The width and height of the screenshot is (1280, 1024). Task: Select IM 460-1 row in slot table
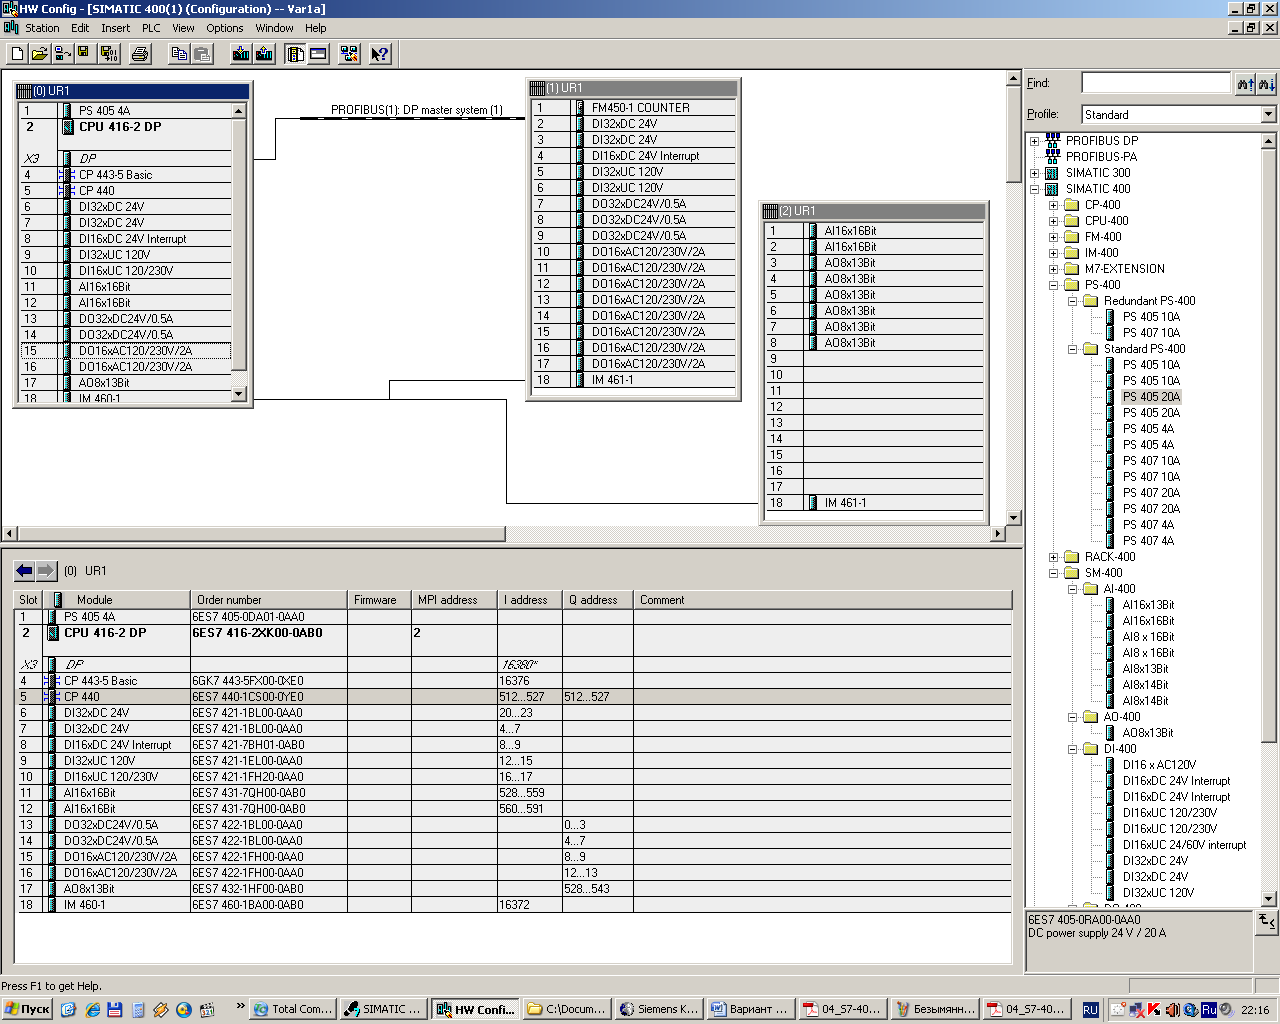515,905
